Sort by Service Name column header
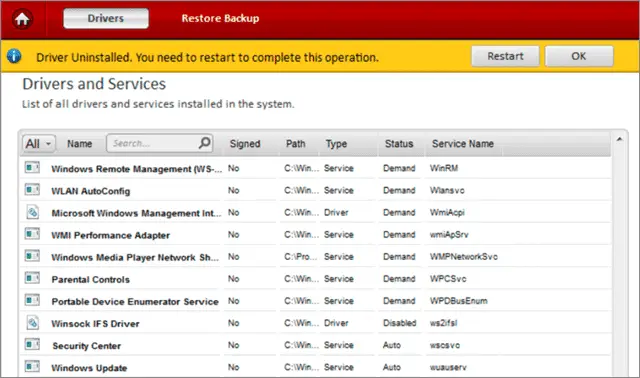The height and width of the screenshot is (378, 640). (463, 144)
